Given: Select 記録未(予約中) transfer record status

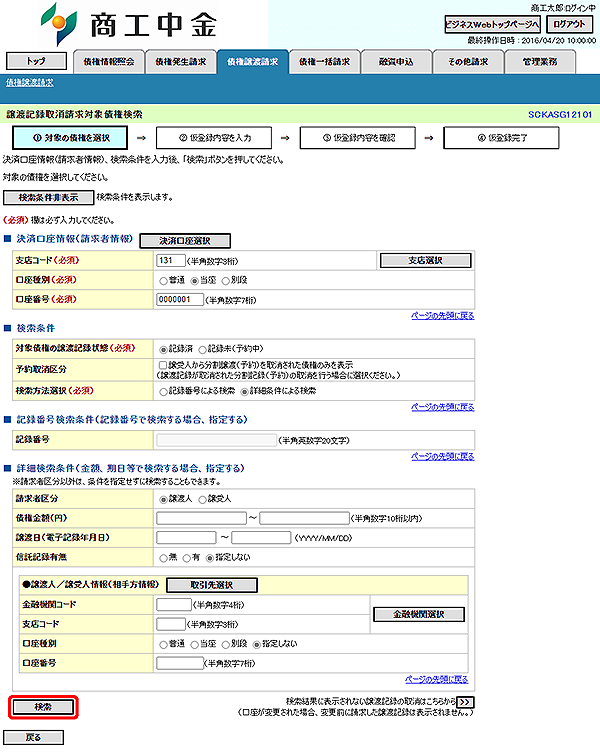Looking at the screenshot, I should 203,350.
